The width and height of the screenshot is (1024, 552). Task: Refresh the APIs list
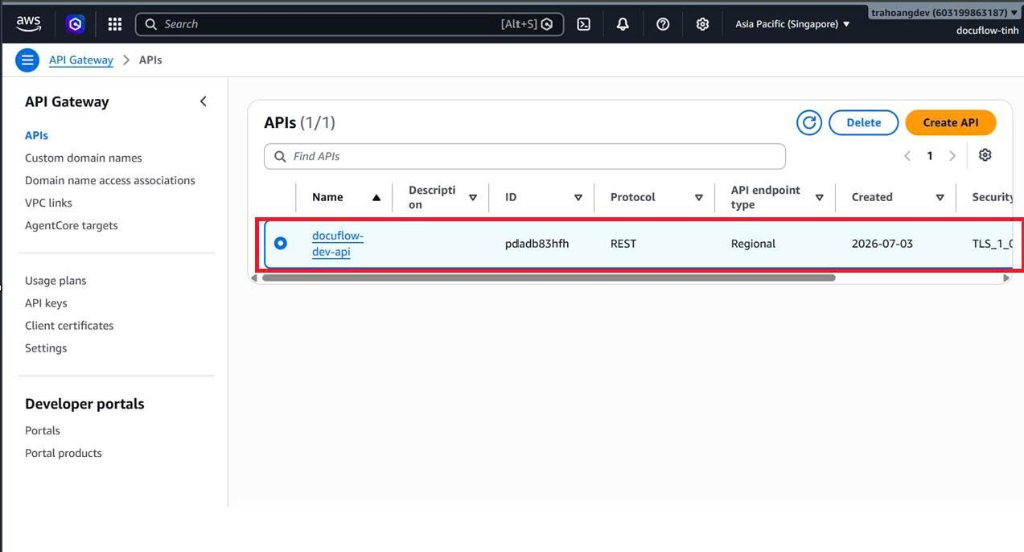tap(809, 122)
